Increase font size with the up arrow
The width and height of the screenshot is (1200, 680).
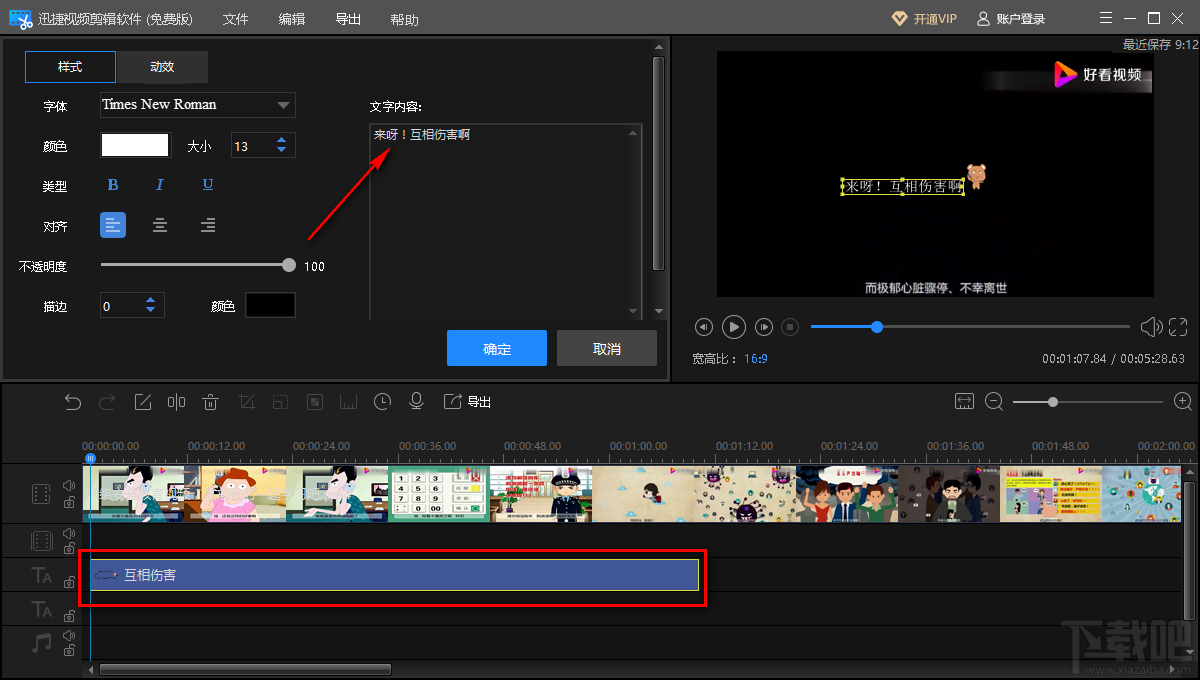click(x=281, y=141)
